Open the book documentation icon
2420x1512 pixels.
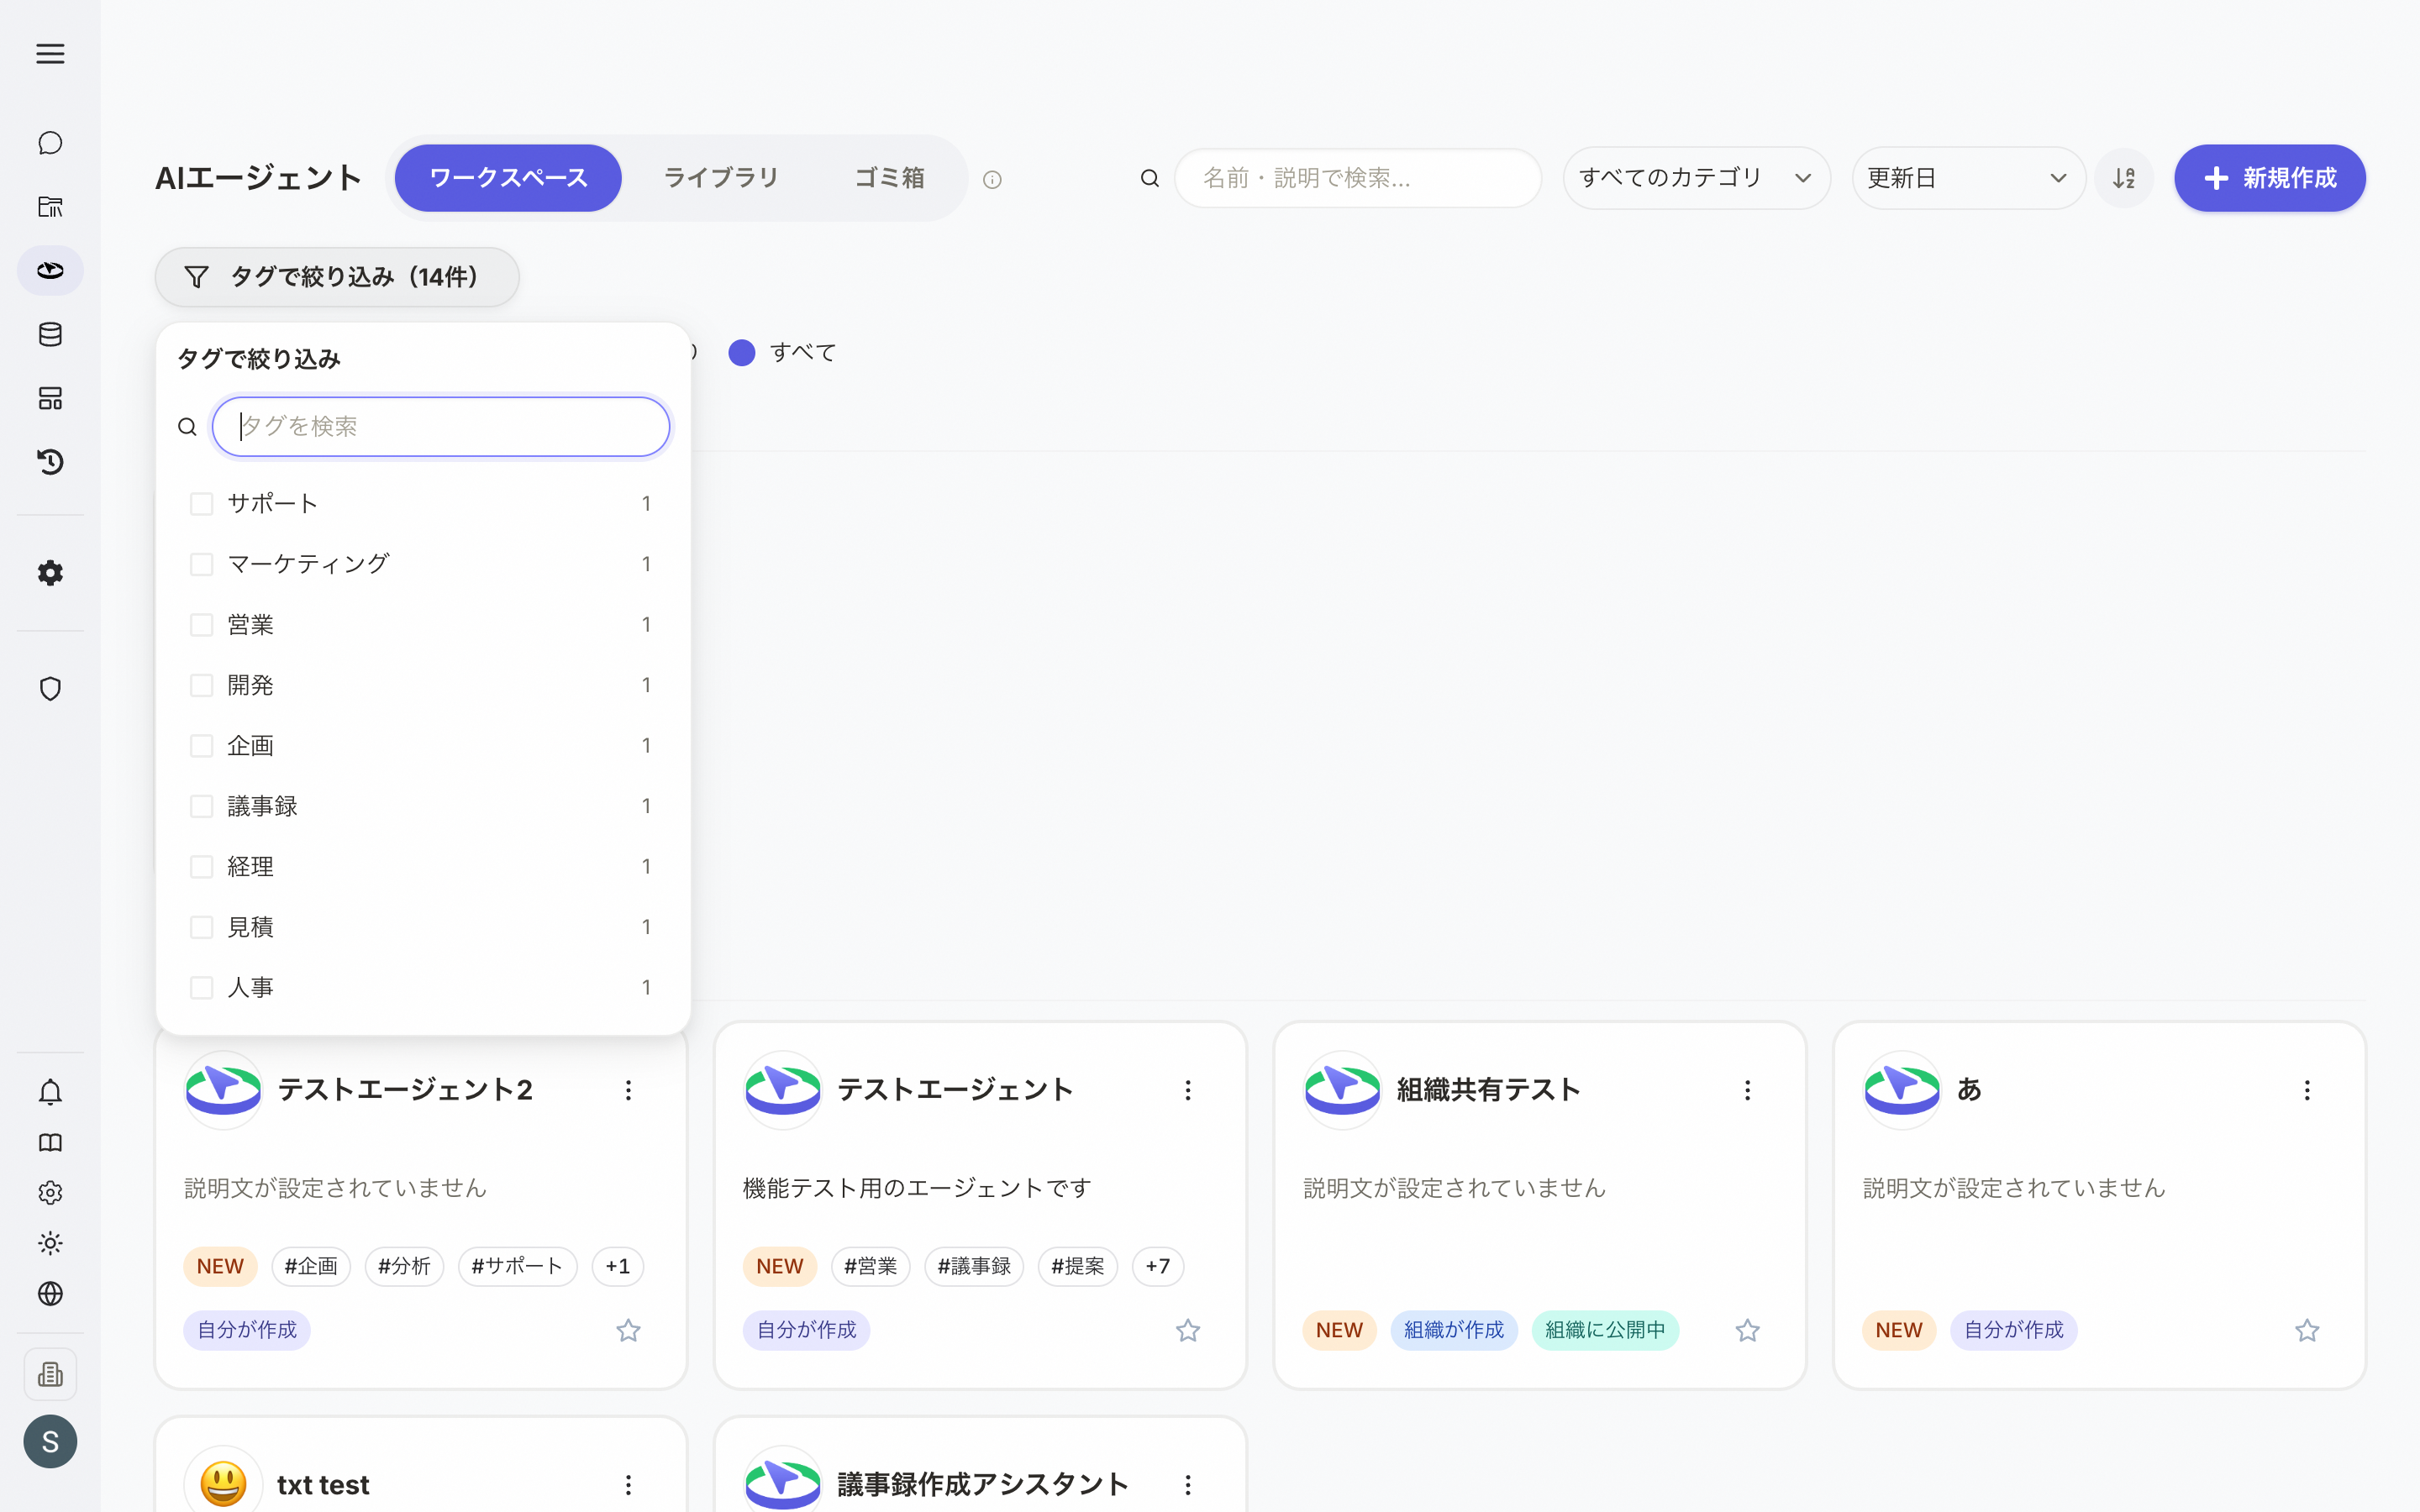tap(50, 1143)
